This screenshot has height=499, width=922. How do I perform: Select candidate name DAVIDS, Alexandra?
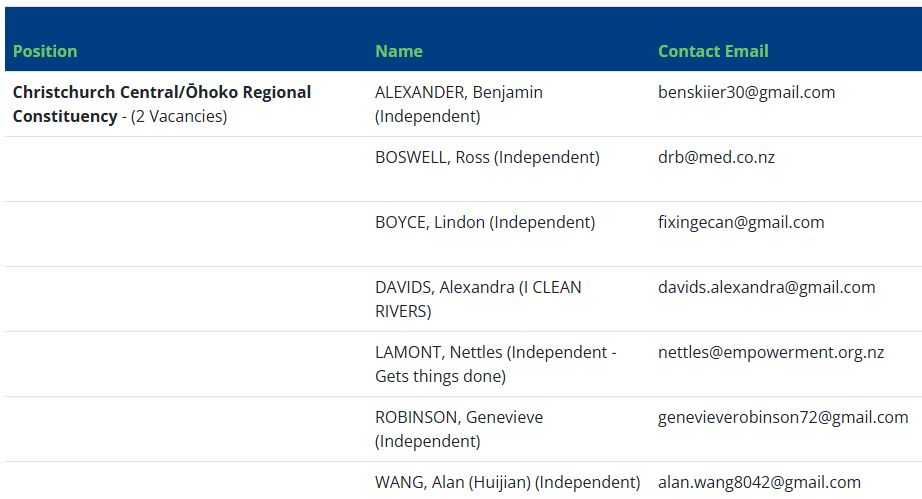point(445,287)
